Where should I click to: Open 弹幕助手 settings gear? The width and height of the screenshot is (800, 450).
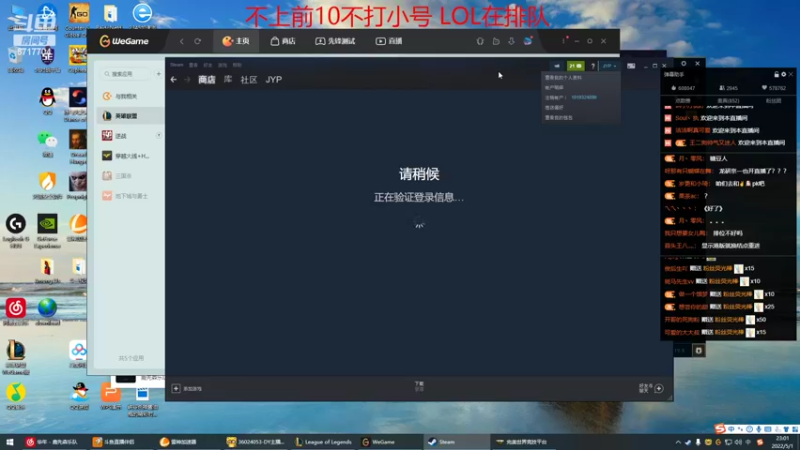(784, 74)
